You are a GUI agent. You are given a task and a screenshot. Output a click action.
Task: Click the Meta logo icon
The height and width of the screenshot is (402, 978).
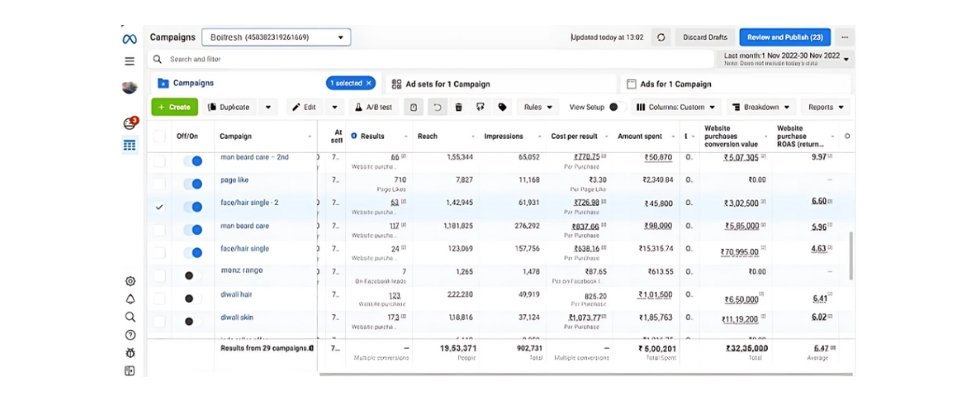129,37
